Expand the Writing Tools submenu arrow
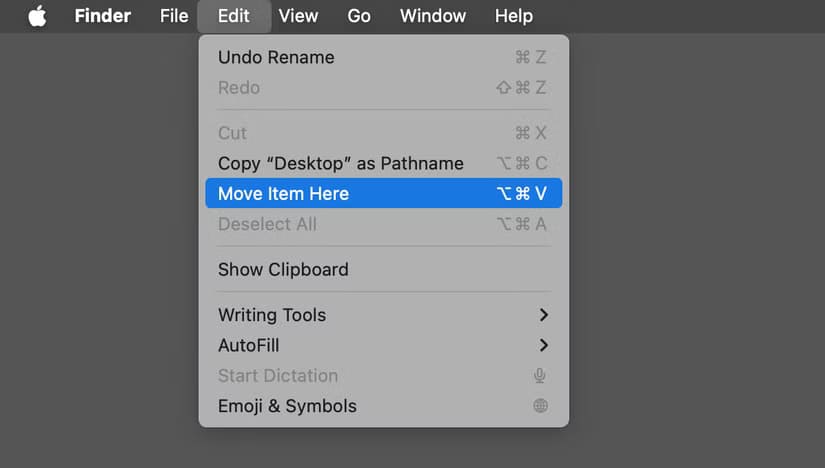Screen dimensions: 825x468 pos(544,315)
